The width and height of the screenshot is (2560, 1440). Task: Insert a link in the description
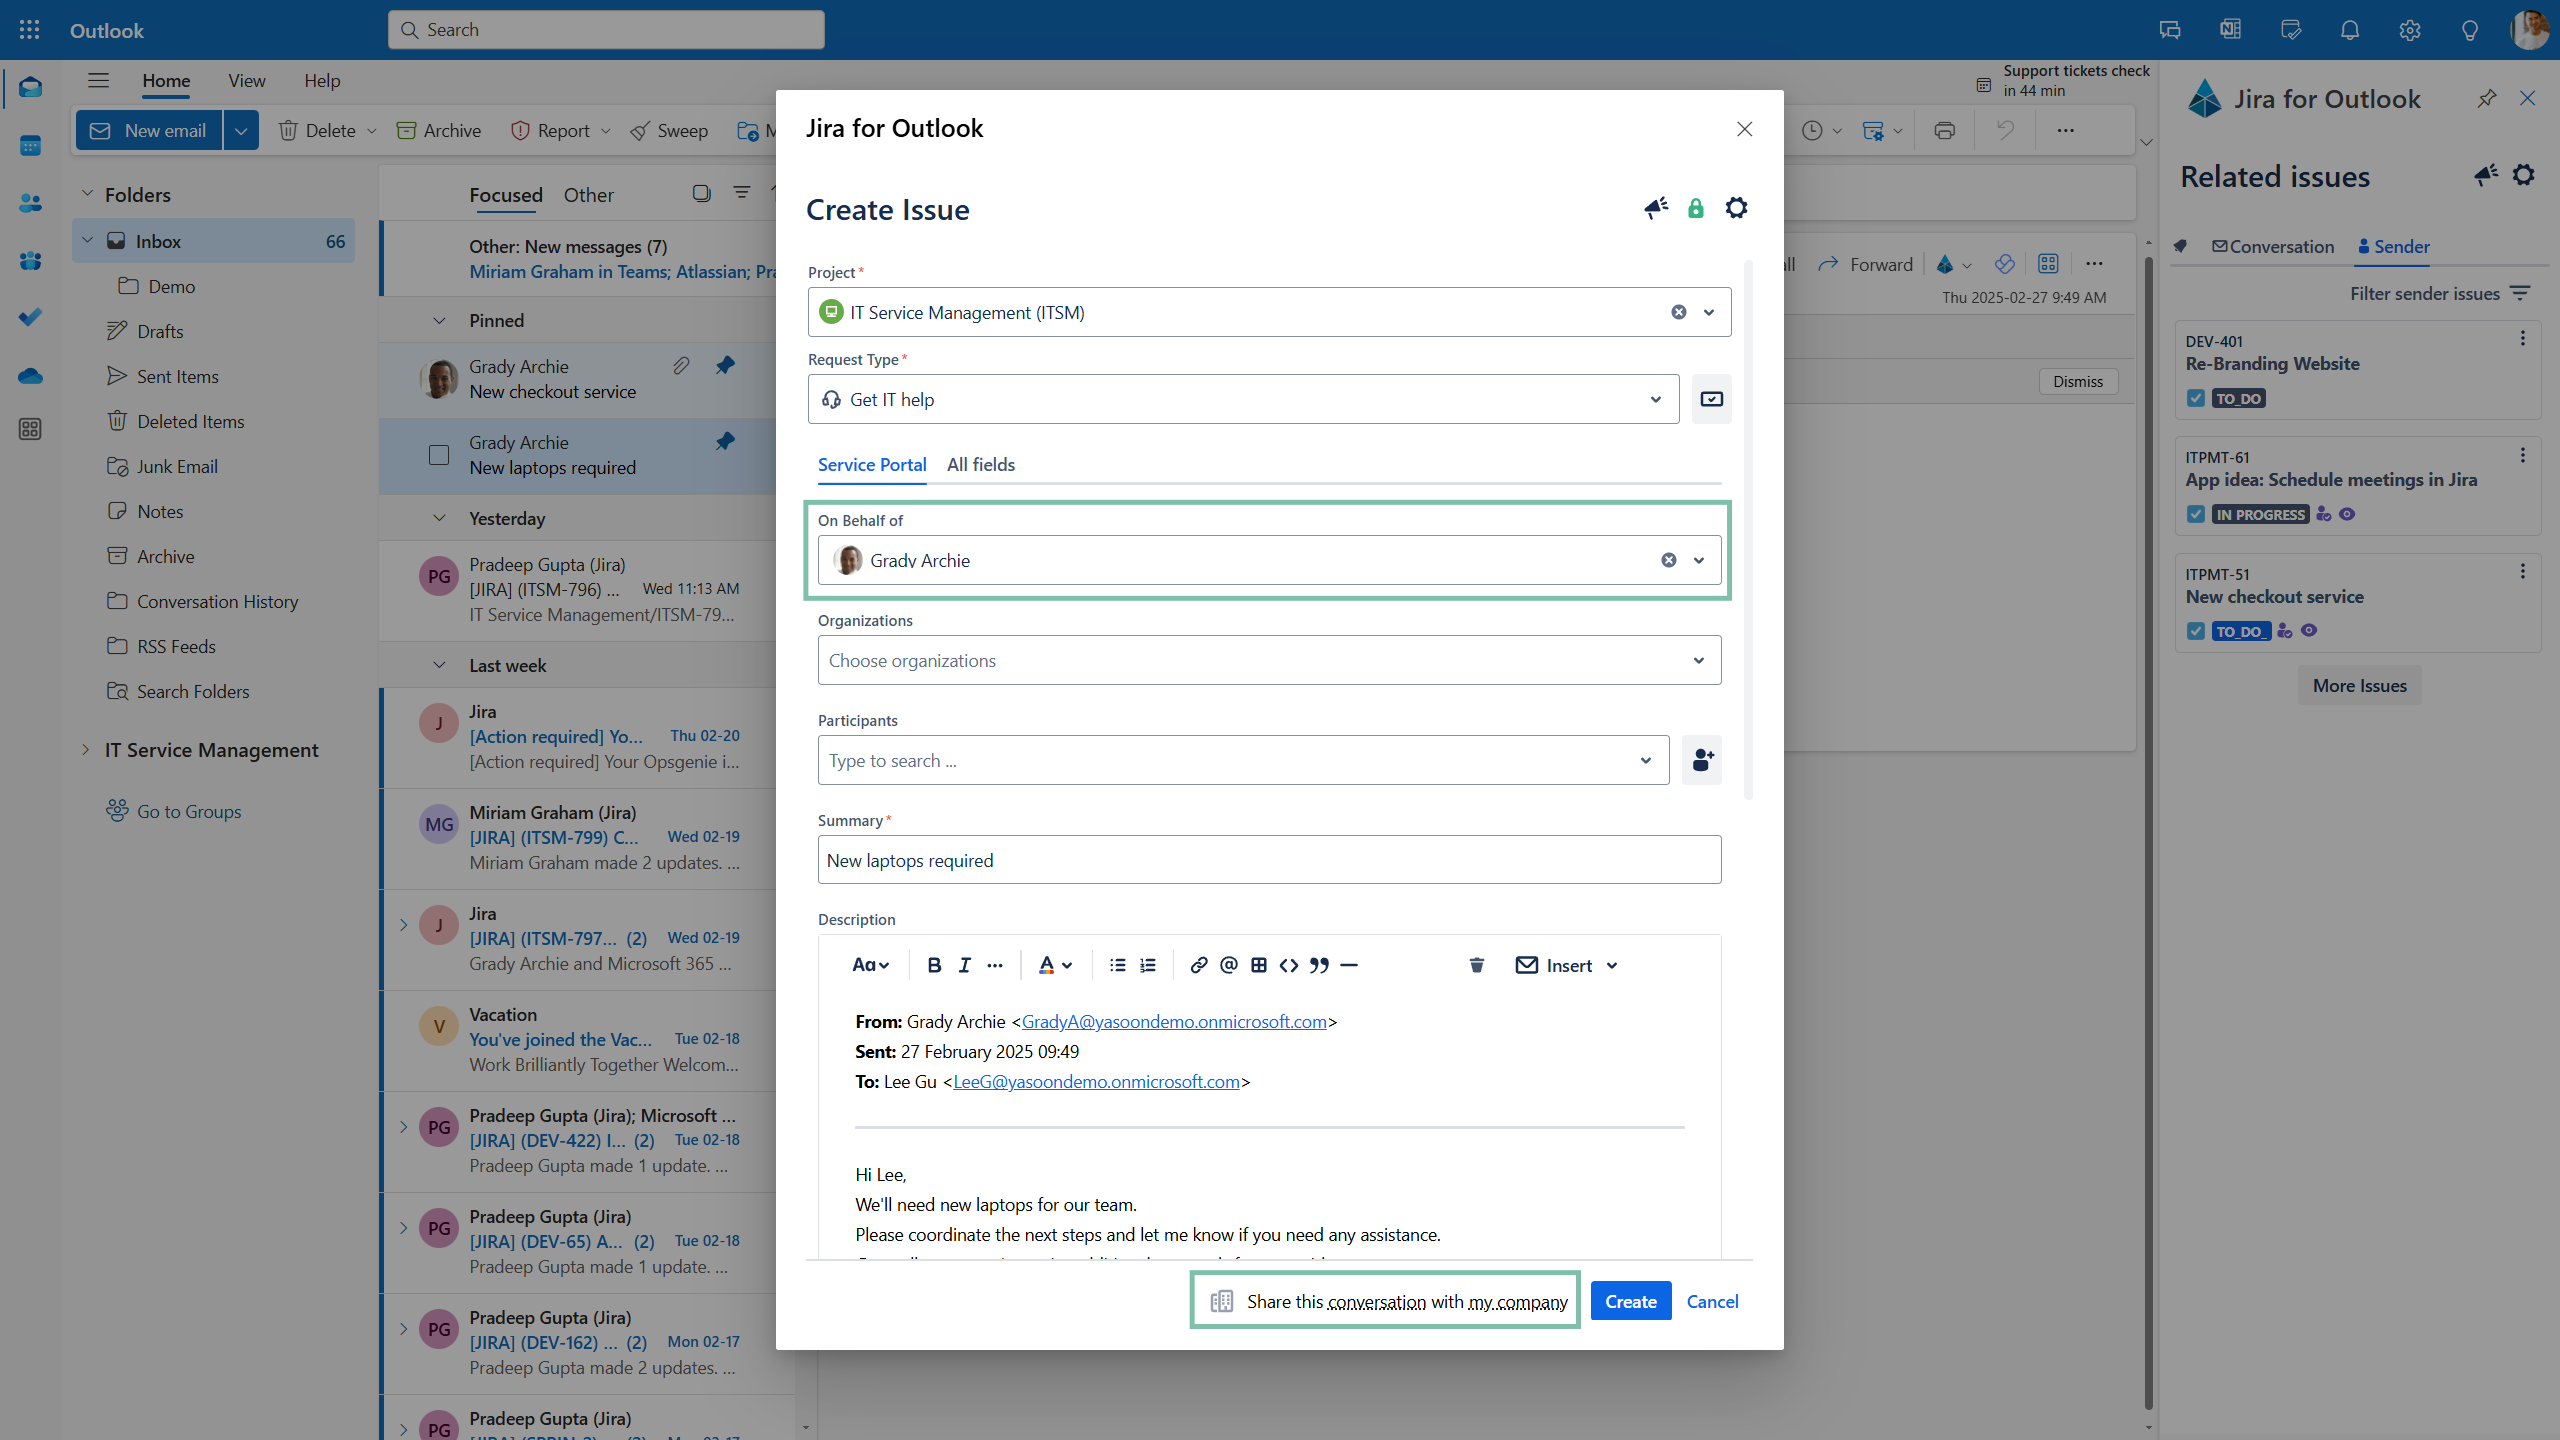coord(1198,965)
